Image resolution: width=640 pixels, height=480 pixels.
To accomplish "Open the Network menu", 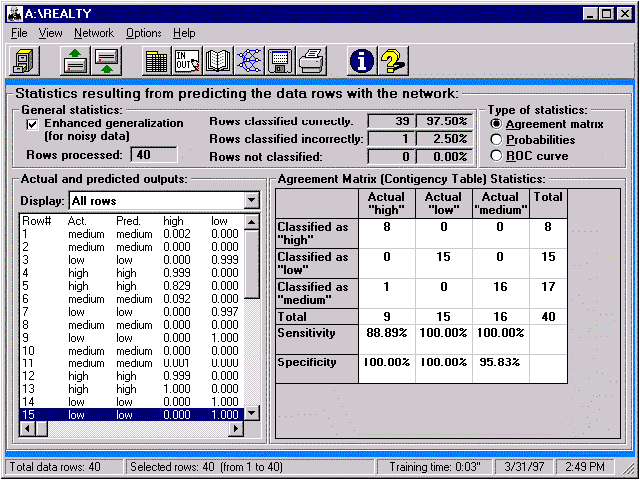I will (94, 33).
